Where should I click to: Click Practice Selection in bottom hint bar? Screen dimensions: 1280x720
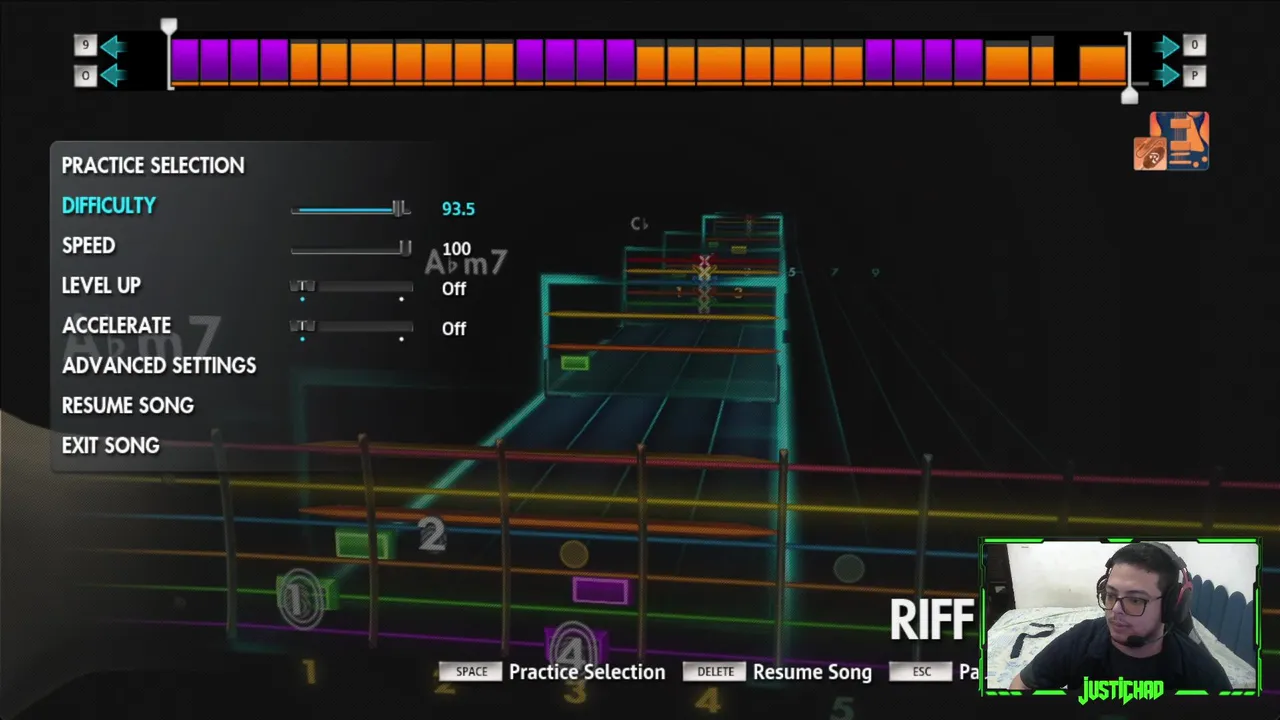(x=587, y=672)
